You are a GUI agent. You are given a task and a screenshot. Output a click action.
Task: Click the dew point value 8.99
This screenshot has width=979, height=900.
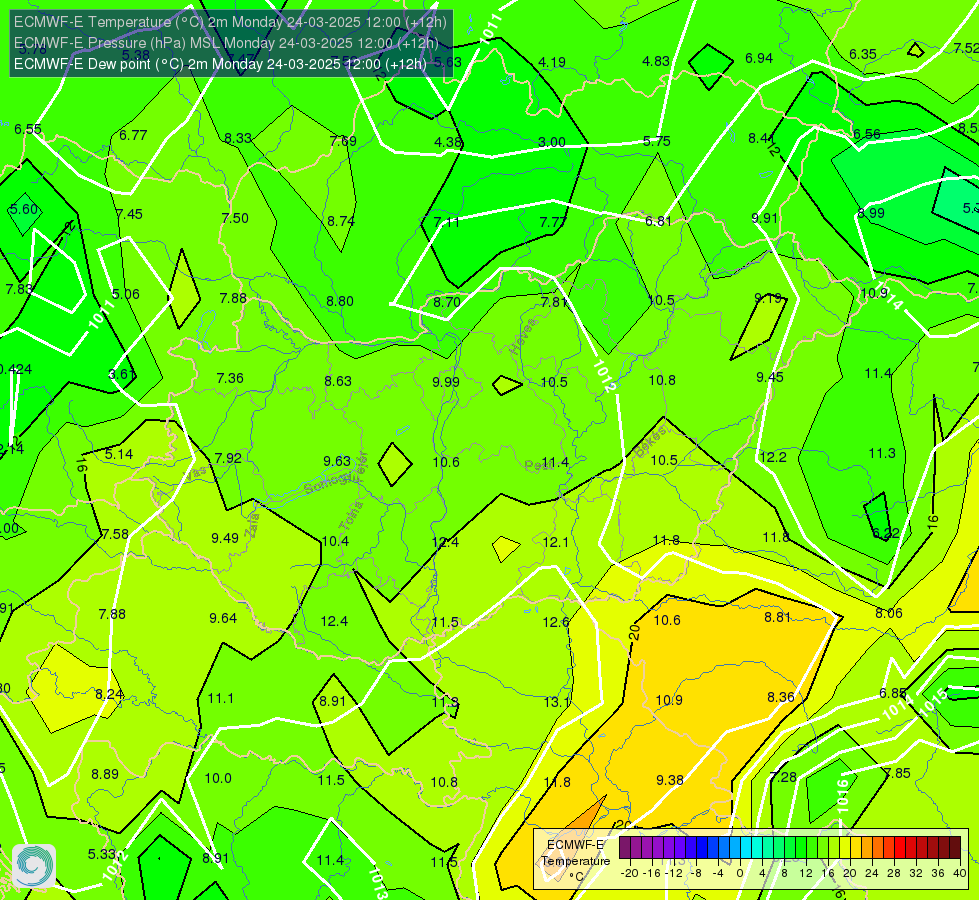[871, 213]
